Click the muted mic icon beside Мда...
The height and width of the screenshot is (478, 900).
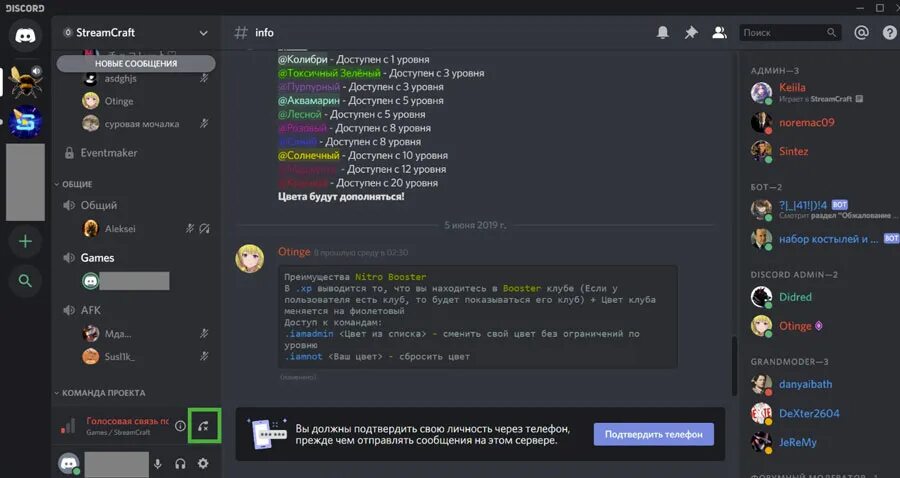click(204, 333)
